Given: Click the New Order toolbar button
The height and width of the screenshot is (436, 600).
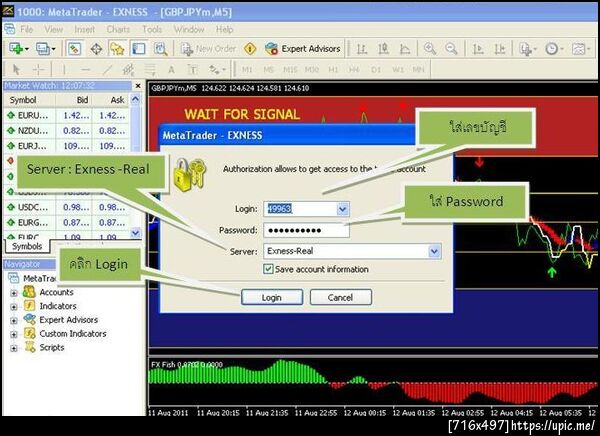Looking at the screenshot, I should click(x=208, y=49).
